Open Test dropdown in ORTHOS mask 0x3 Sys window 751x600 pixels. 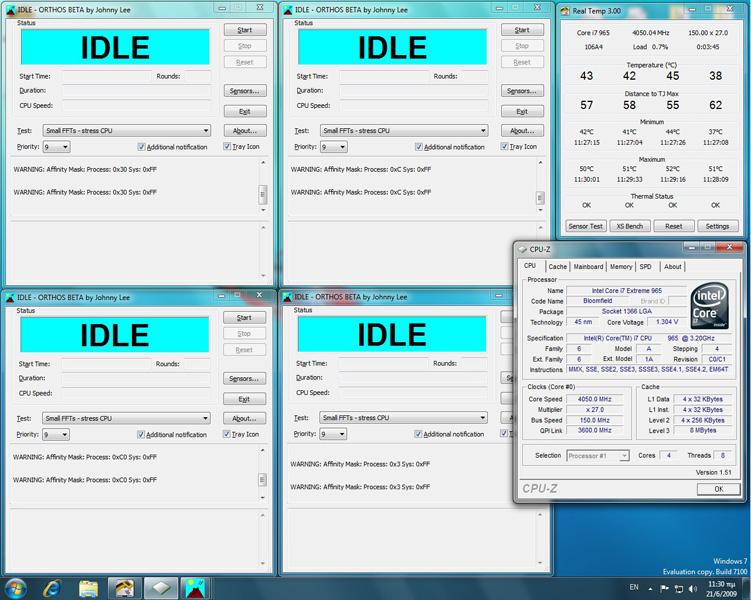tap(403, 418)
